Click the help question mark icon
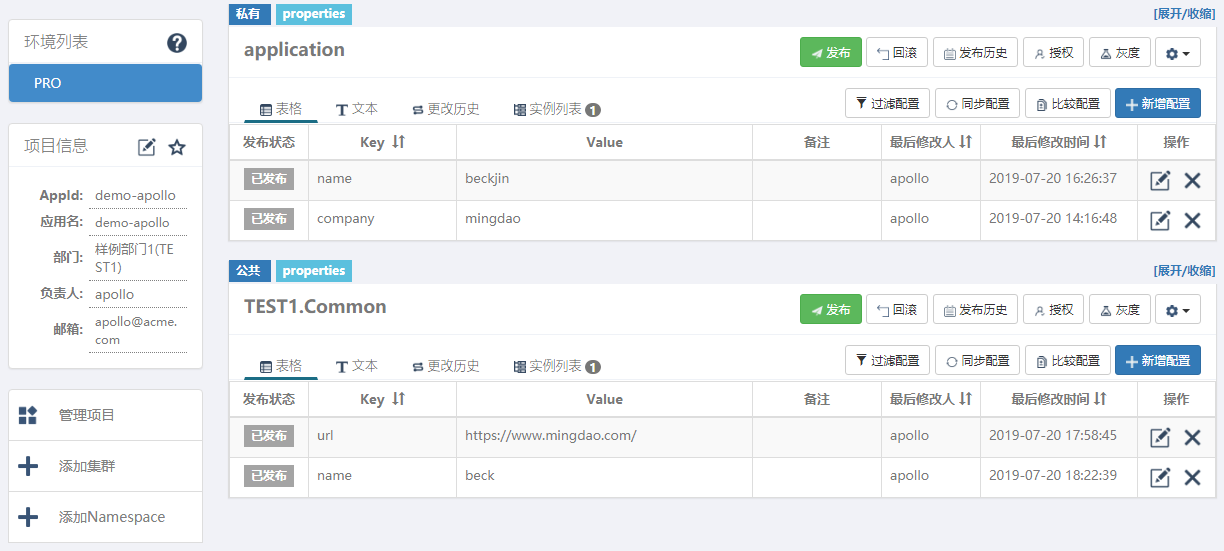1224x551 pixels. (x=177, y=43)
